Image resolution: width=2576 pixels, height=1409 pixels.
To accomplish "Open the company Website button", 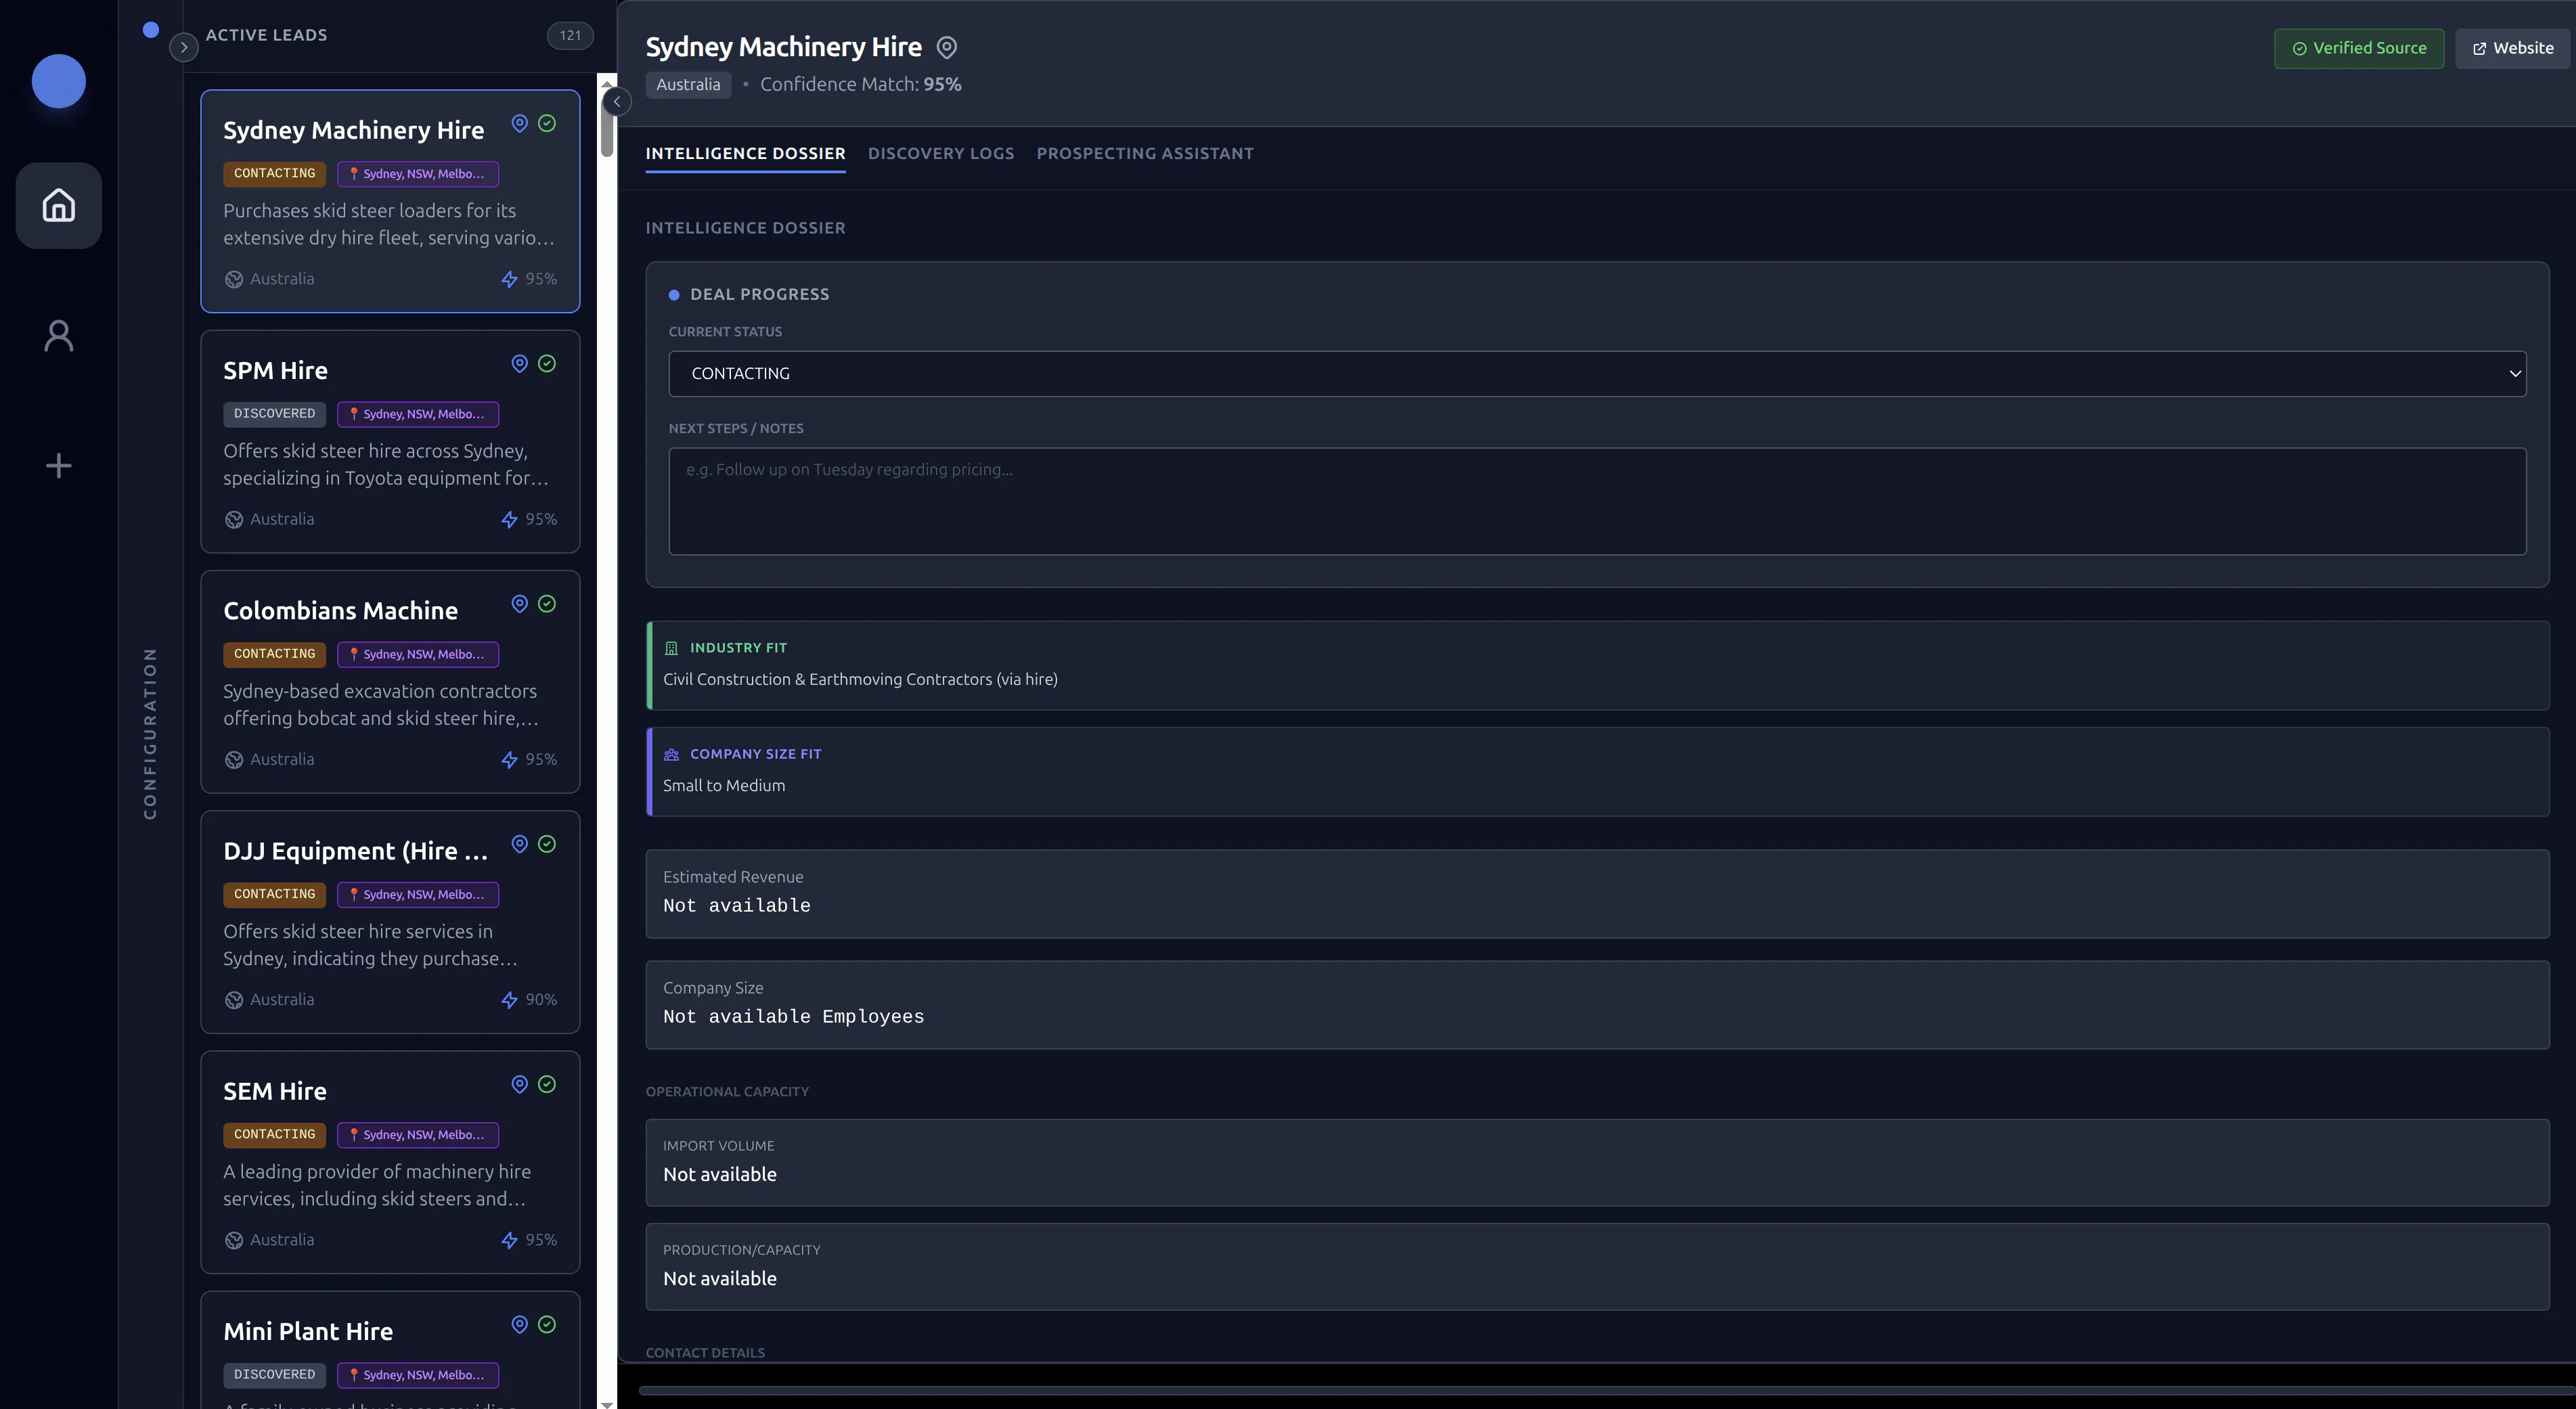I will click(x=2512, y=48).
